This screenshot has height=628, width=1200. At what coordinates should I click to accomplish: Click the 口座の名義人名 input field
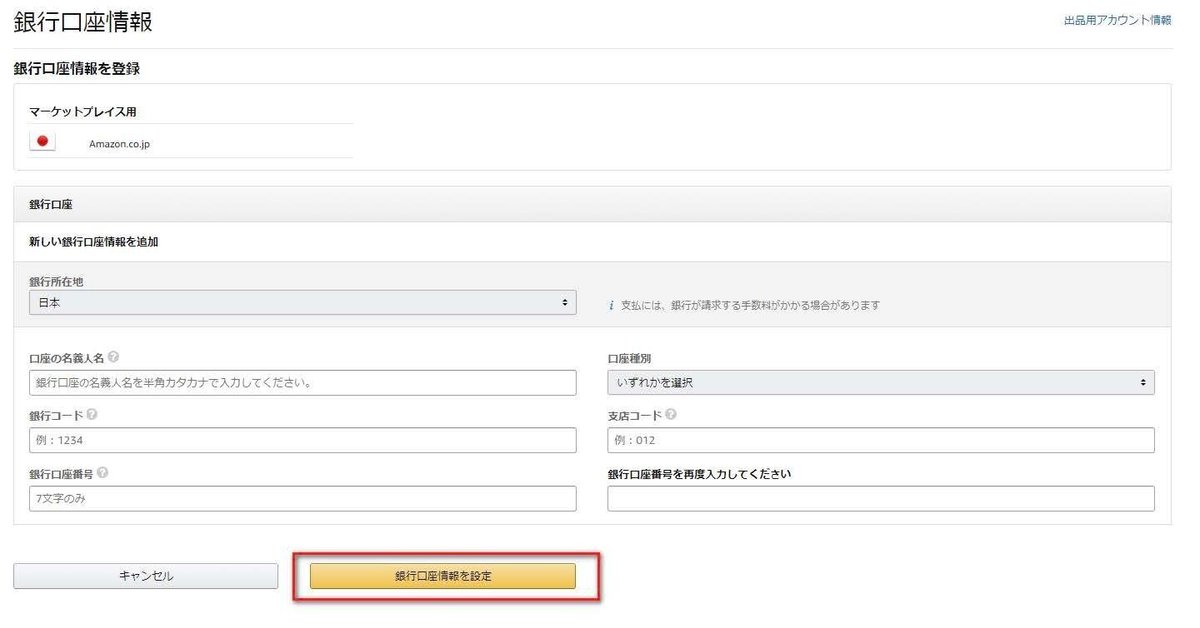303,382
